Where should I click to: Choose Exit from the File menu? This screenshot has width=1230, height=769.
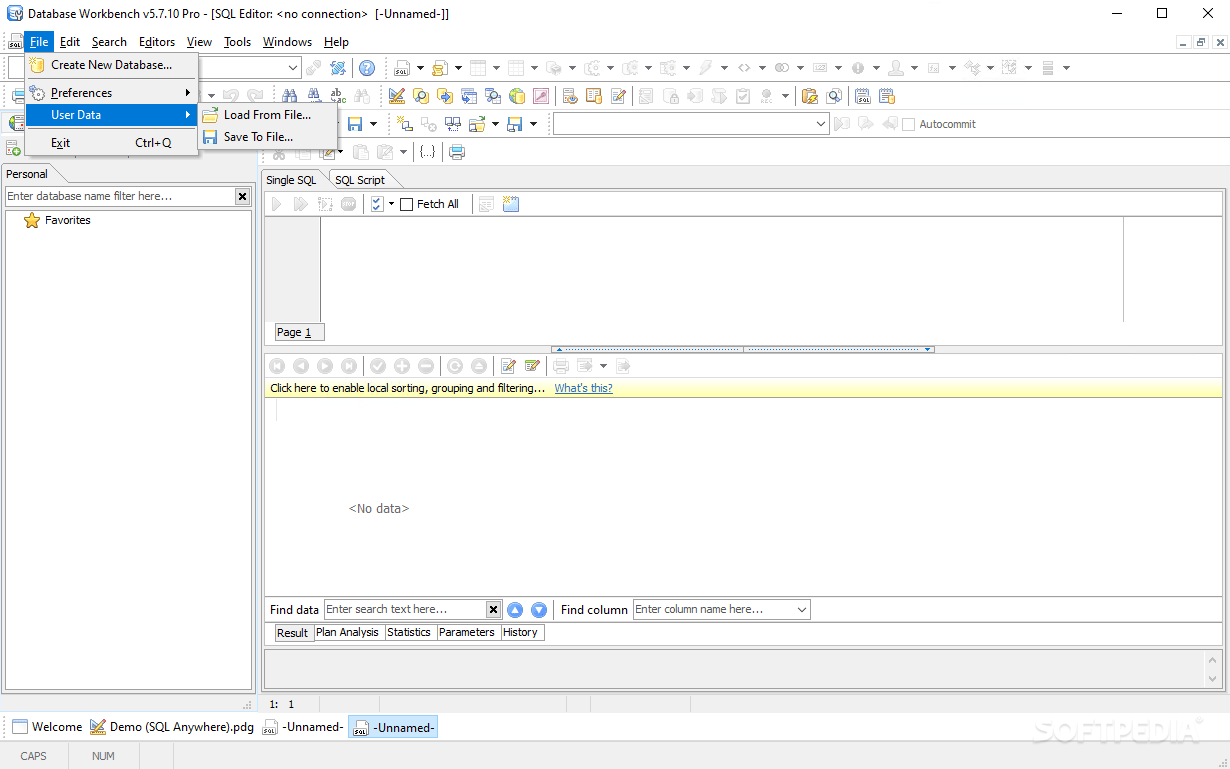pyautogui.click(x=111, y=143)
